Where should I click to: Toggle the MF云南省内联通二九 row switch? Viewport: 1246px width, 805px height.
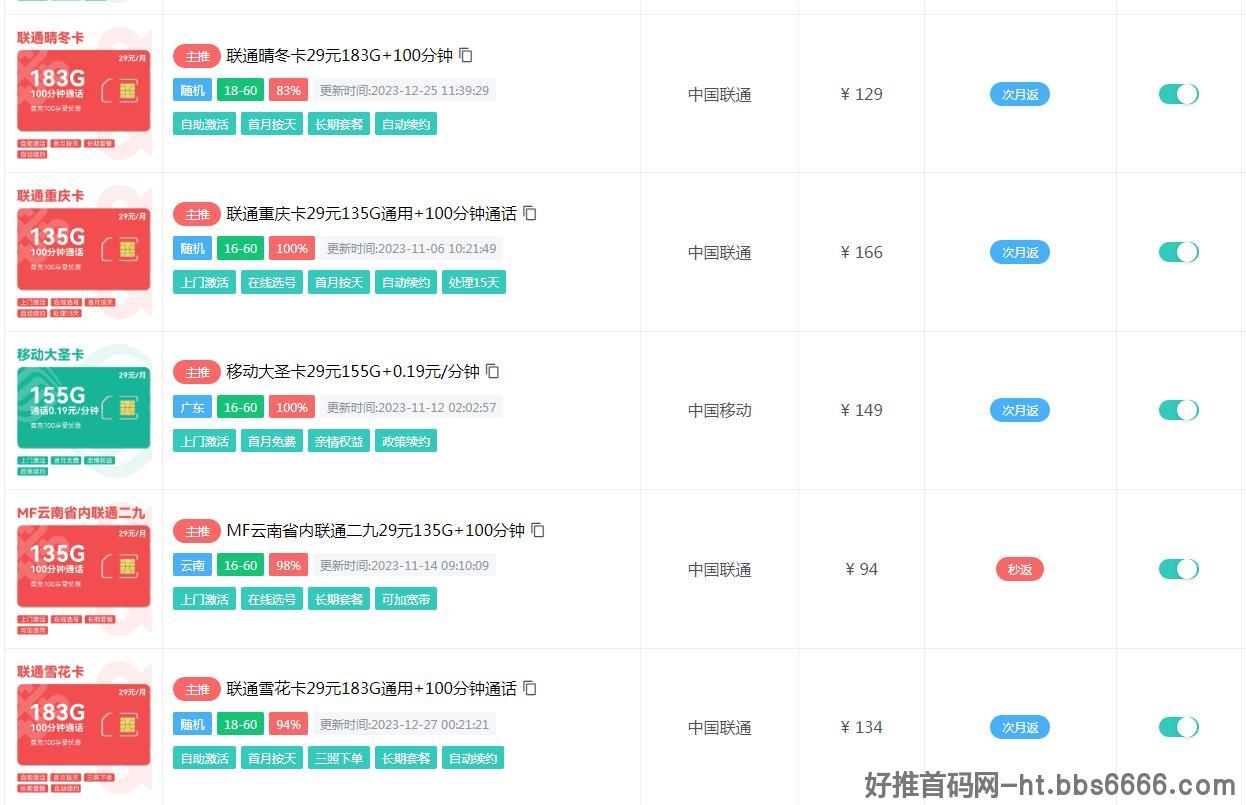tap(1178, 569)
